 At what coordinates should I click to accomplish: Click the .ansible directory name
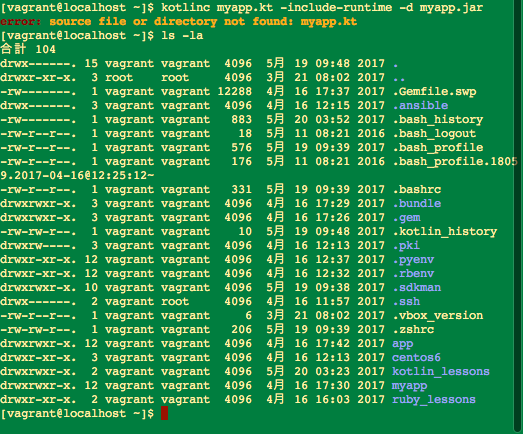coord(420,105)
